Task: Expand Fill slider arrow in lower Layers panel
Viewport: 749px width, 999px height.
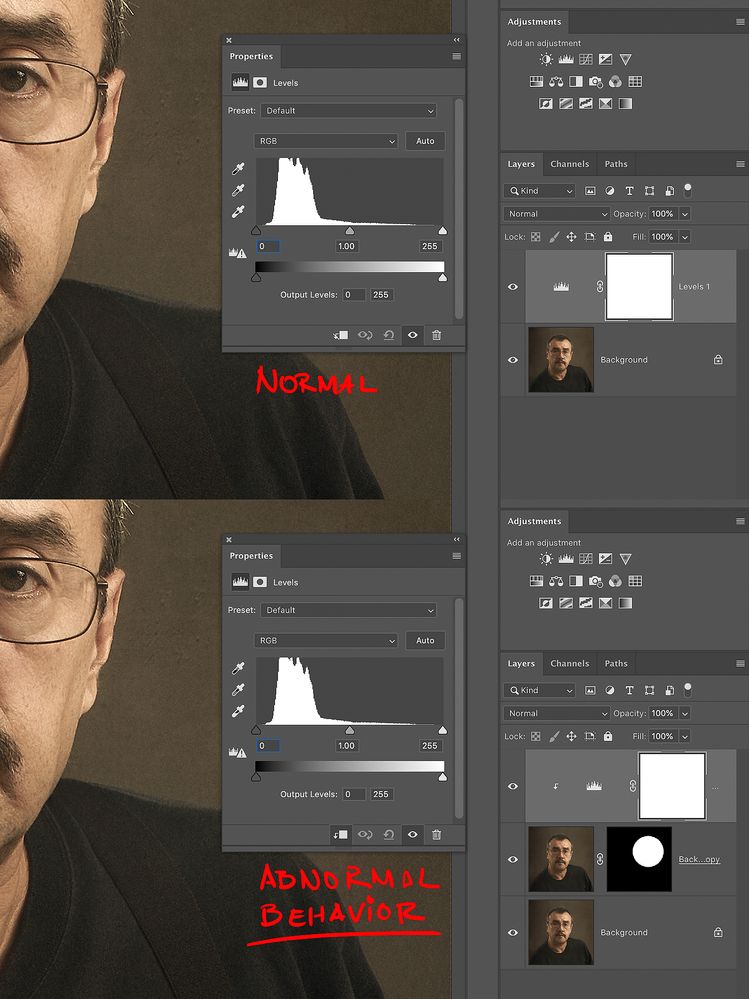Action: point(685,737)
